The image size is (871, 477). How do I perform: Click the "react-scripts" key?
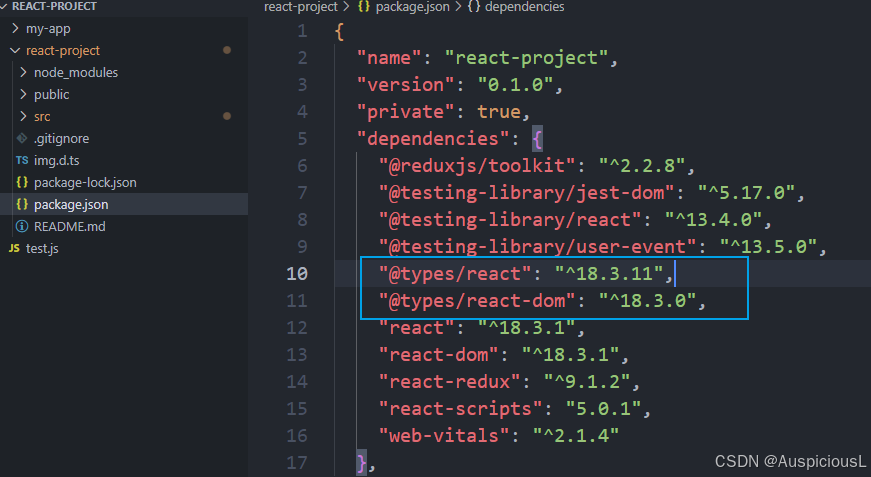[x=460, y=409]
